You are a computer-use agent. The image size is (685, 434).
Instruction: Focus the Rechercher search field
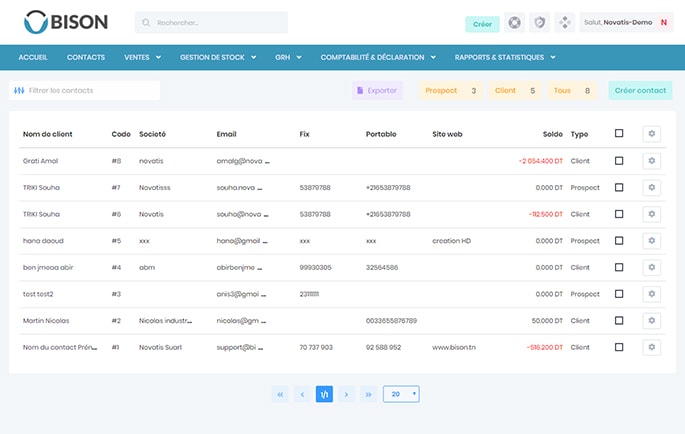pyautogui.click(x=211, y=23)
